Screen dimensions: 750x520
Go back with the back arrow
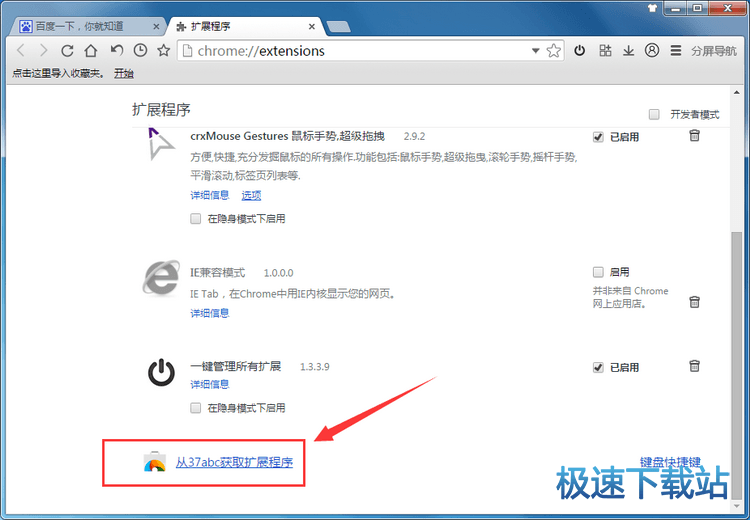point(21,50)
